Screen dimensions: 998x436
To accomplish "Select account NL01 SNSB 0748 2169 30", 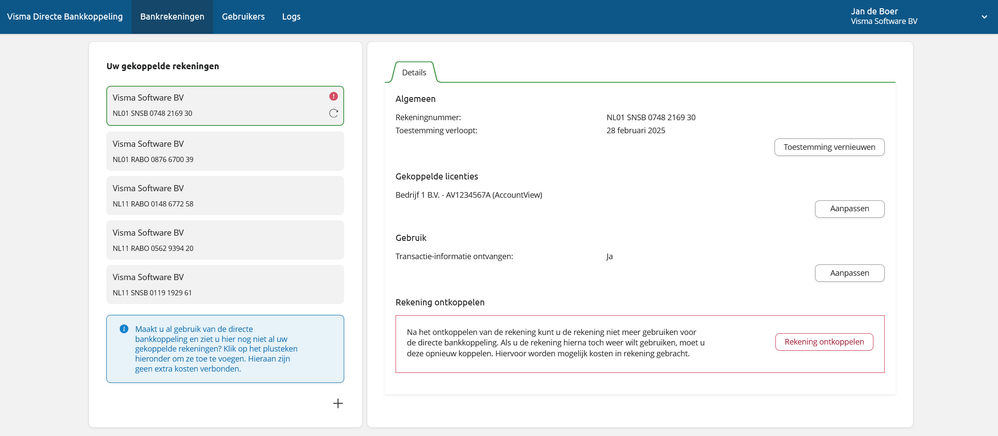I will pyautogui.click(x=225, y=106).
